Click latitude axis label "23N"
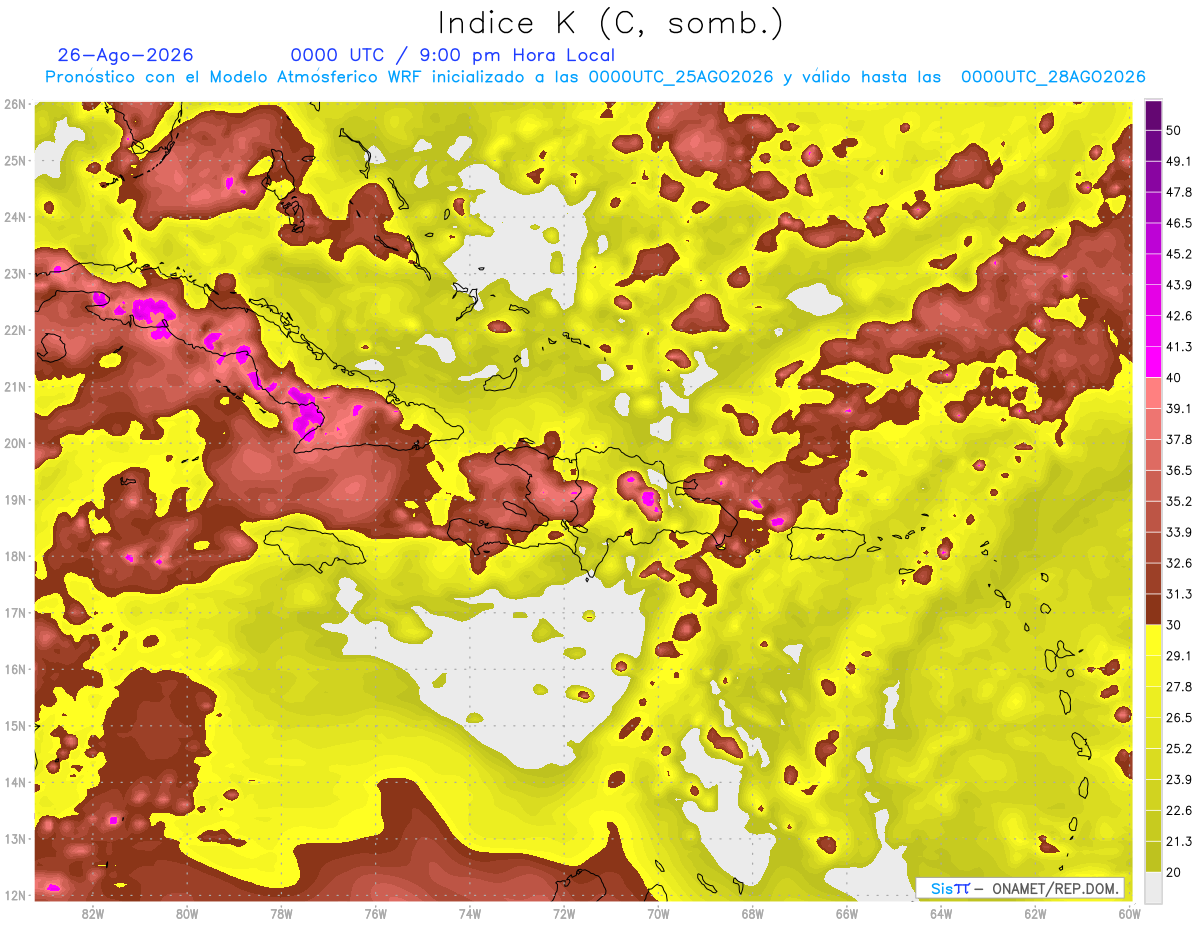 tap(15, 274)
